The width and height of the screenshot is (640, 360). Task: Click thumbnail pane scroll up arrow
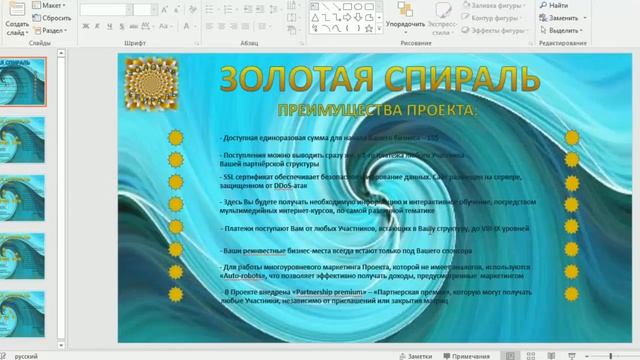tap(61, 53)
